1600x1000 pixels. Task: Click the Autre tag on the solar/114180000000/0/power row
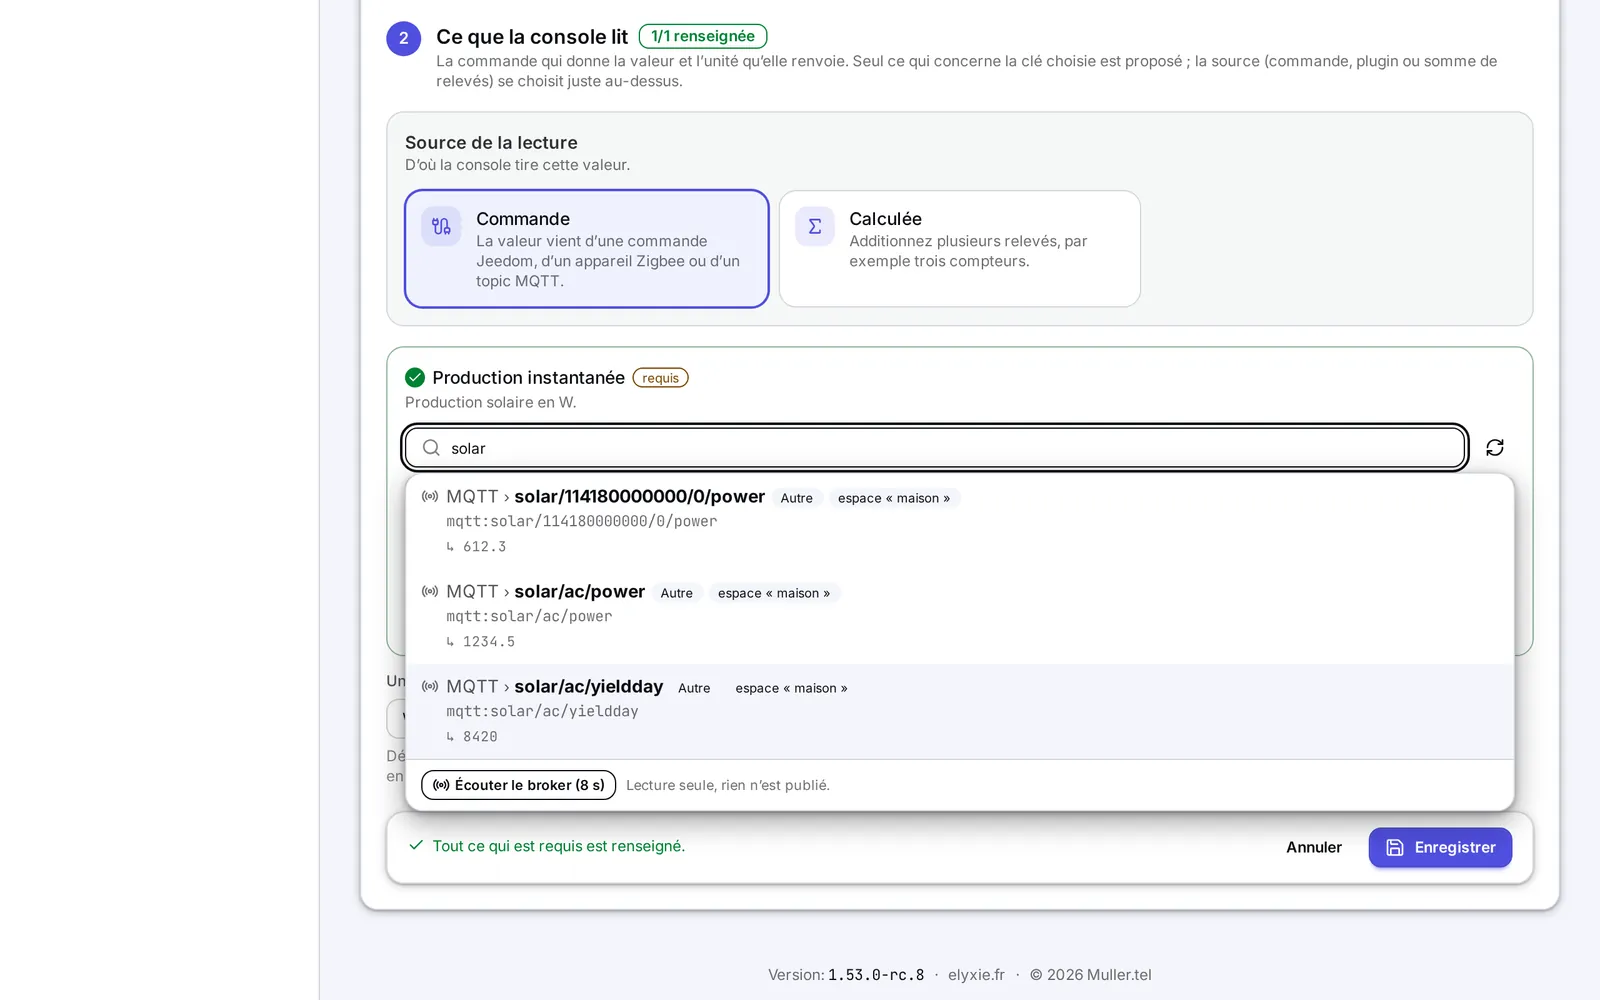[797, 498]
